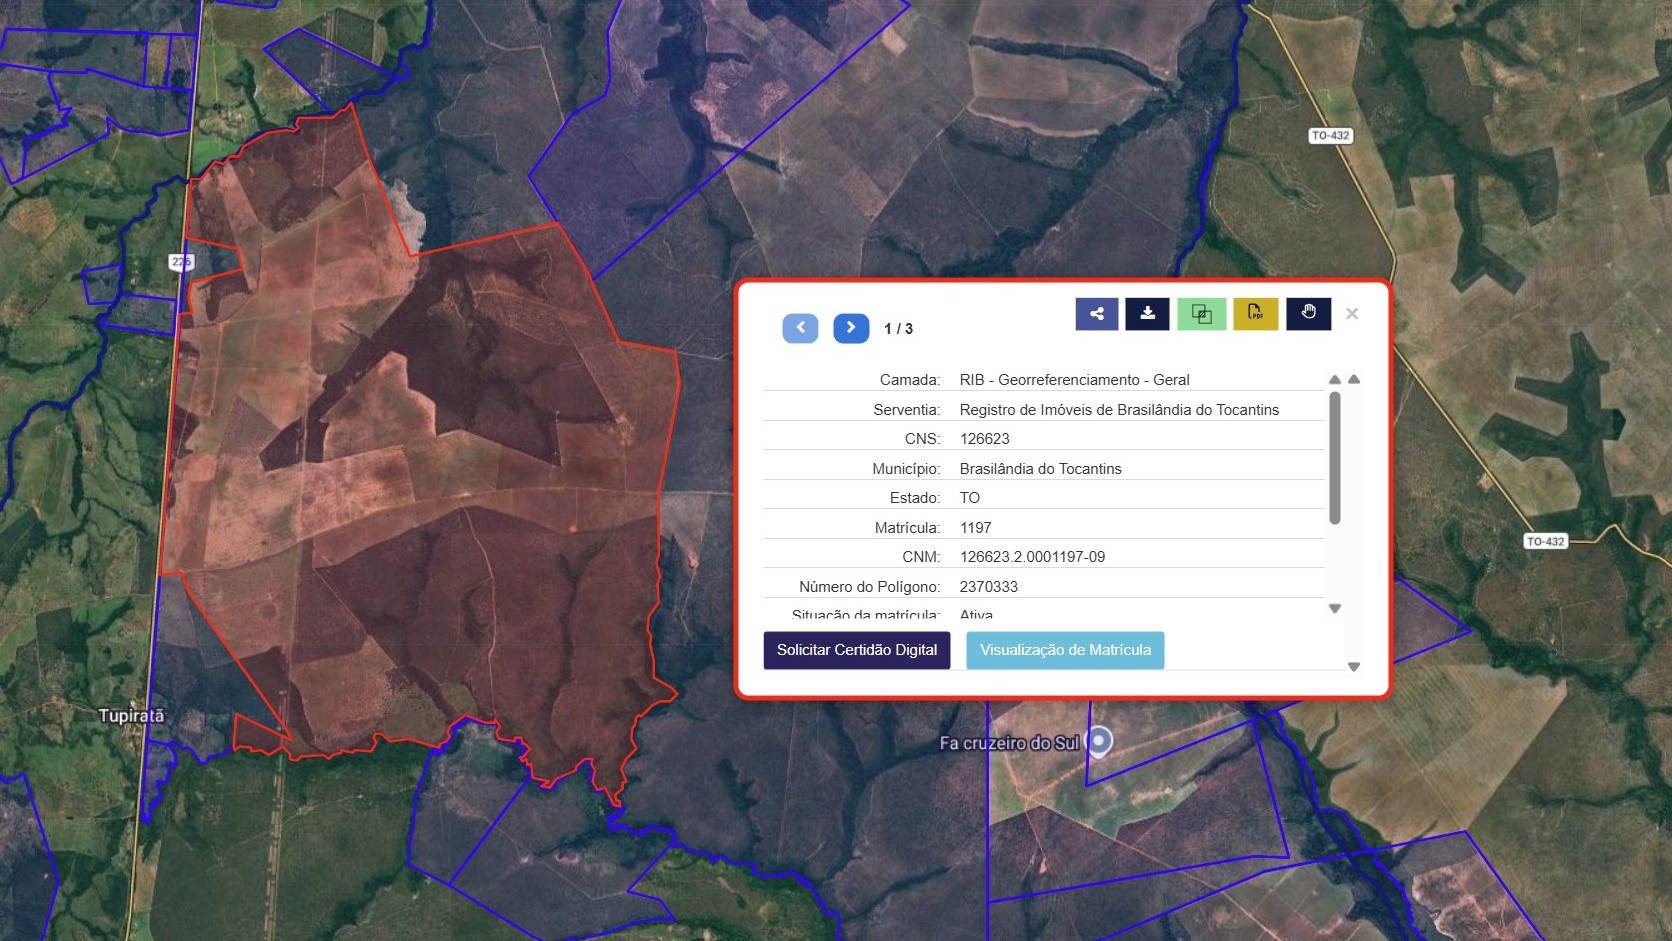The width and height of the screenshot is (1672, 941).
Task: Close the property info popup
Action: (x=1352, y=314)
